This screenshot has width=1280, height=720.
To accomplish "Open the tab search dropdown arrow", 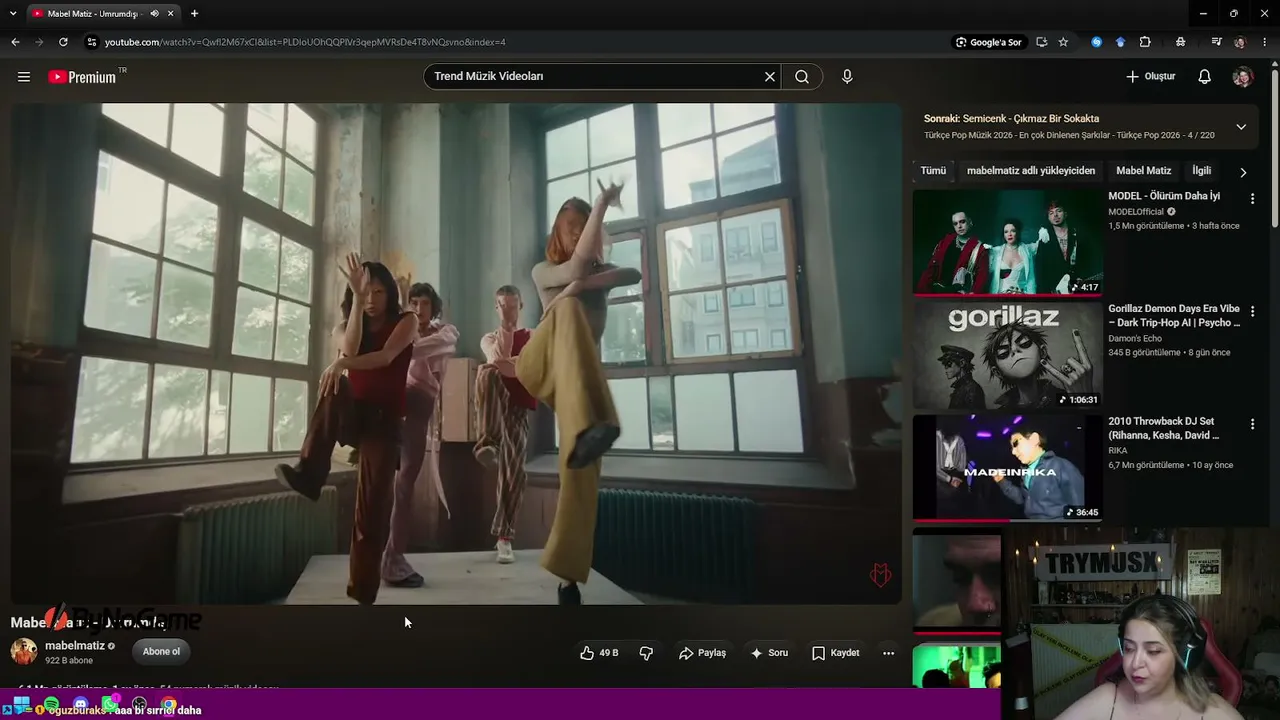I will 13,14.
